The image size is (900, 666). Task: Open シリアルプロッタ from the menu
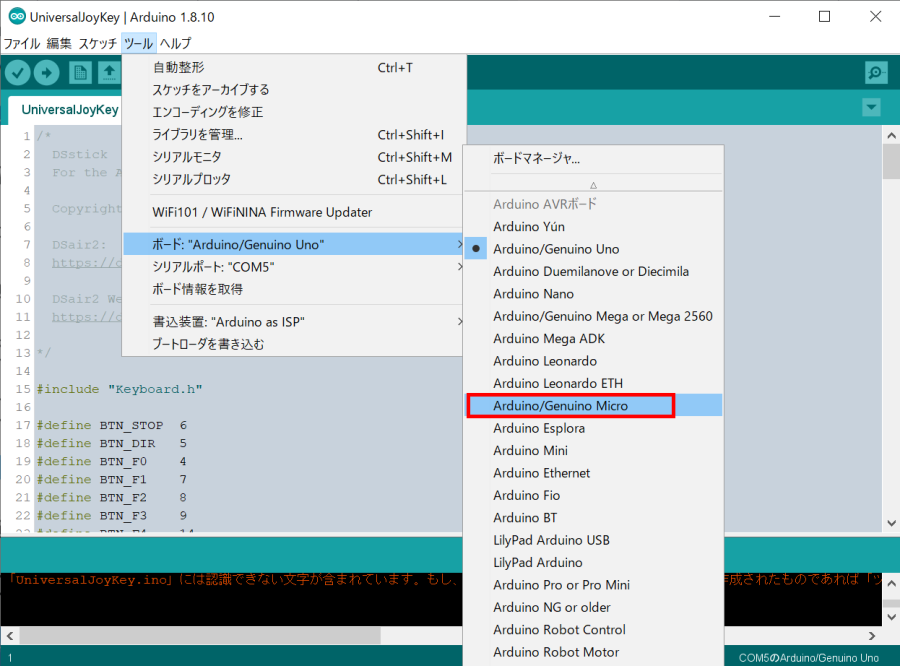pos(292,179)
